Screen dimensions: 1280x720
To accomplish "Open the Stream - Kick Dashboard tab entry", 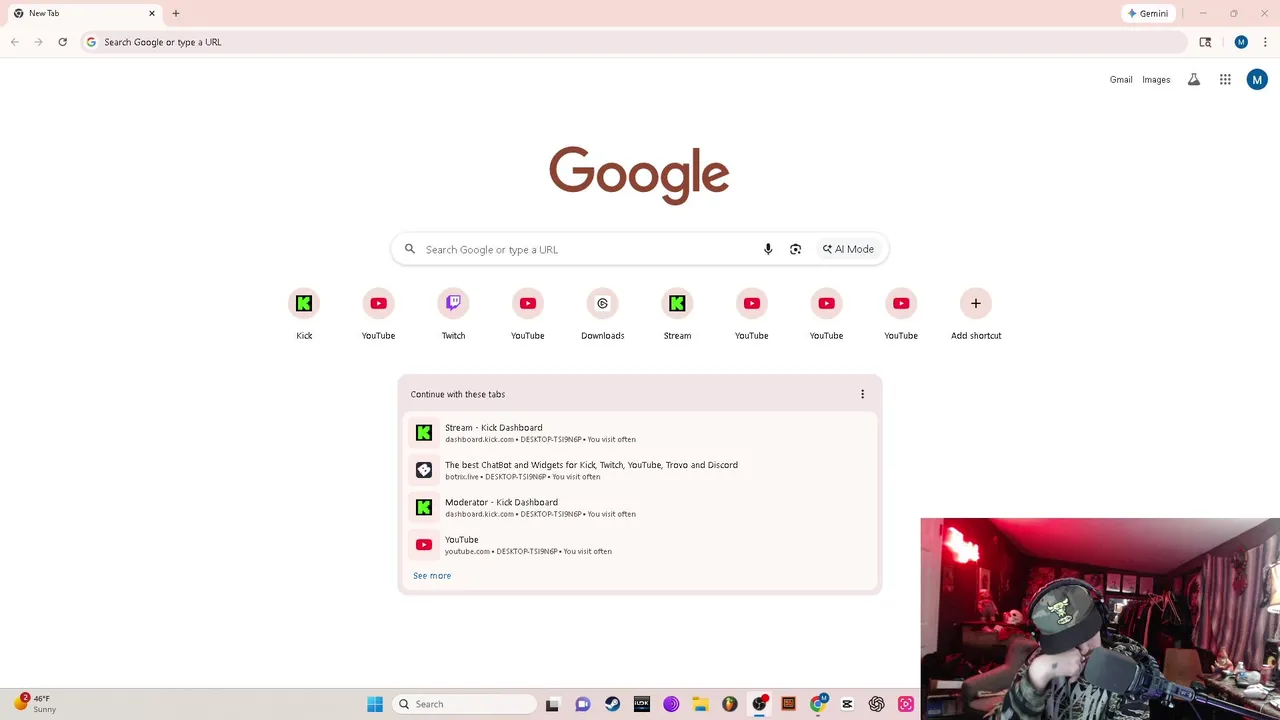I will click(640, 433).
